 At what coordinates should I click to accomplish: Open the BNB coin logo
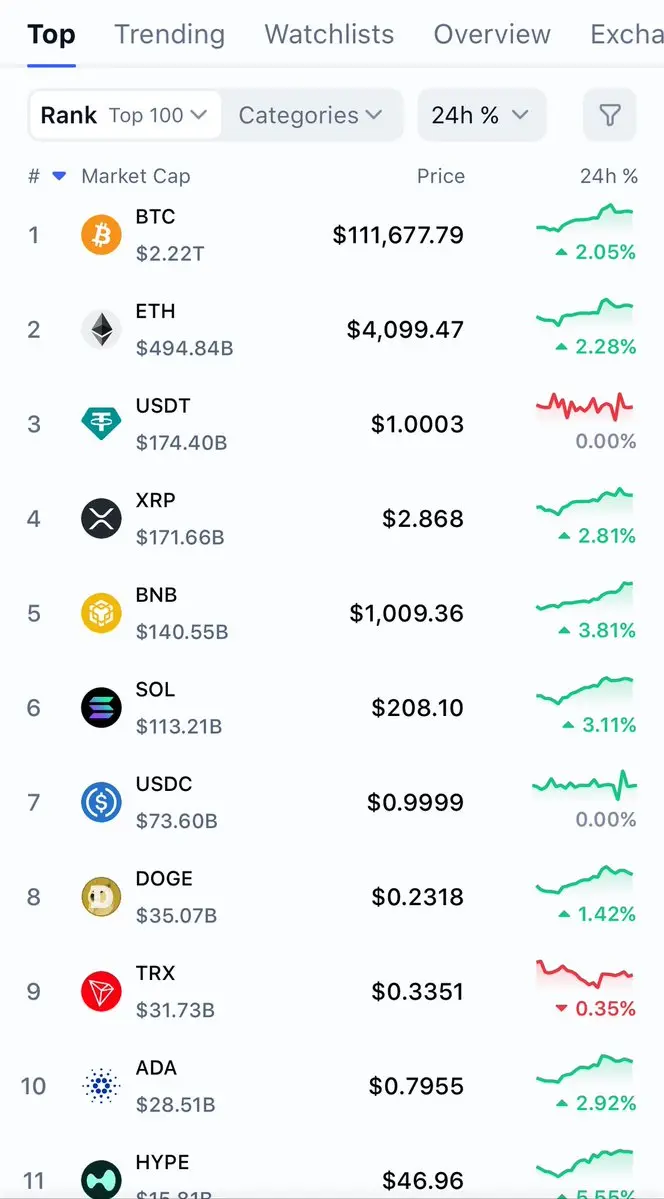coord(101,613)
